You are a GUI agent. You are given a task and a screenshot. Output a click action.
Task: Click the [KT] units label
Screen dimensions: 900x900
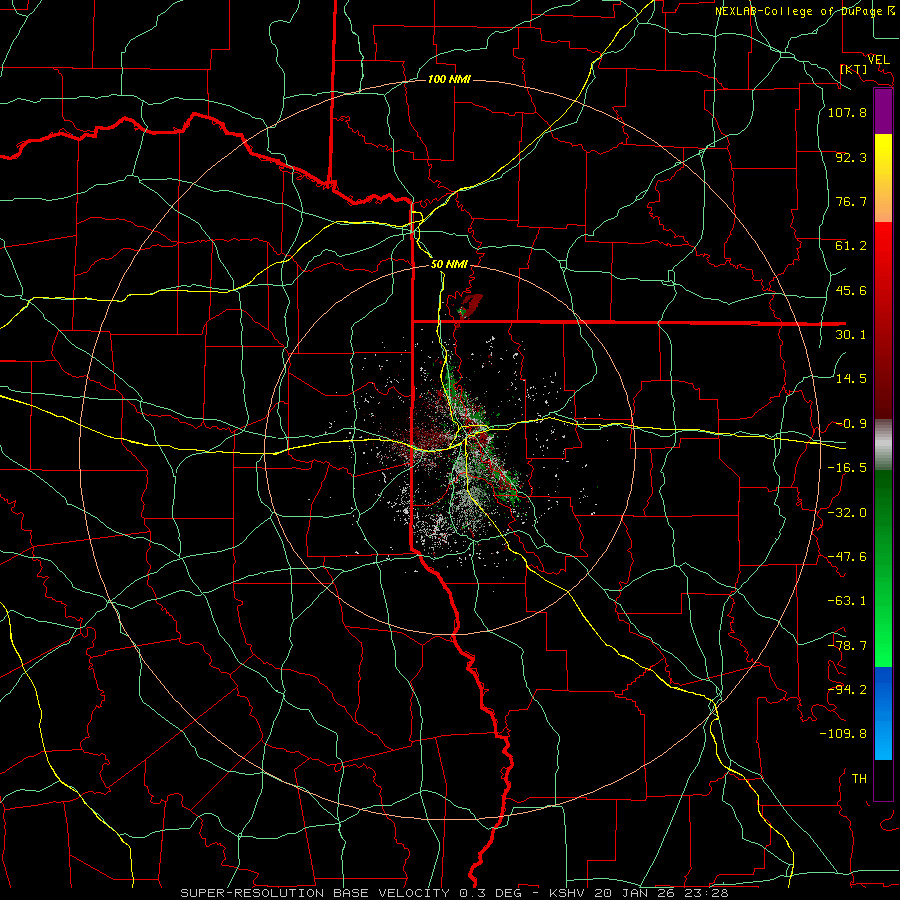coord(854,69)
